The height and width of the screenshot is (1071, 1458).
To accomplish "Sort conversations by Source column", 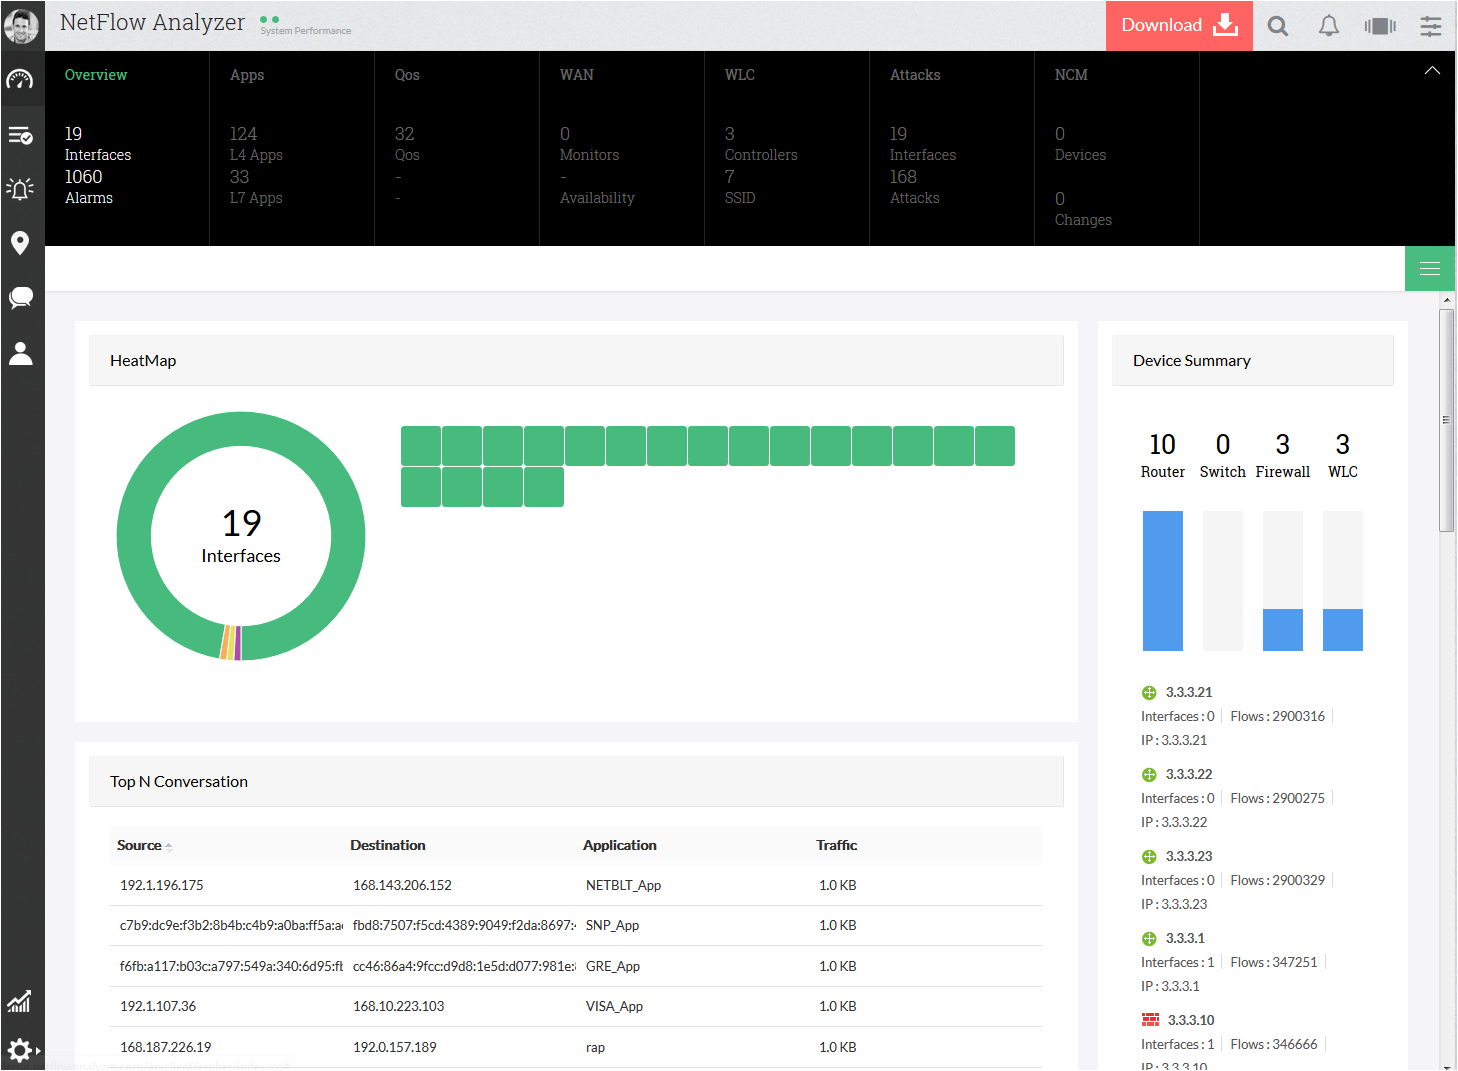I will click(140, 845).
